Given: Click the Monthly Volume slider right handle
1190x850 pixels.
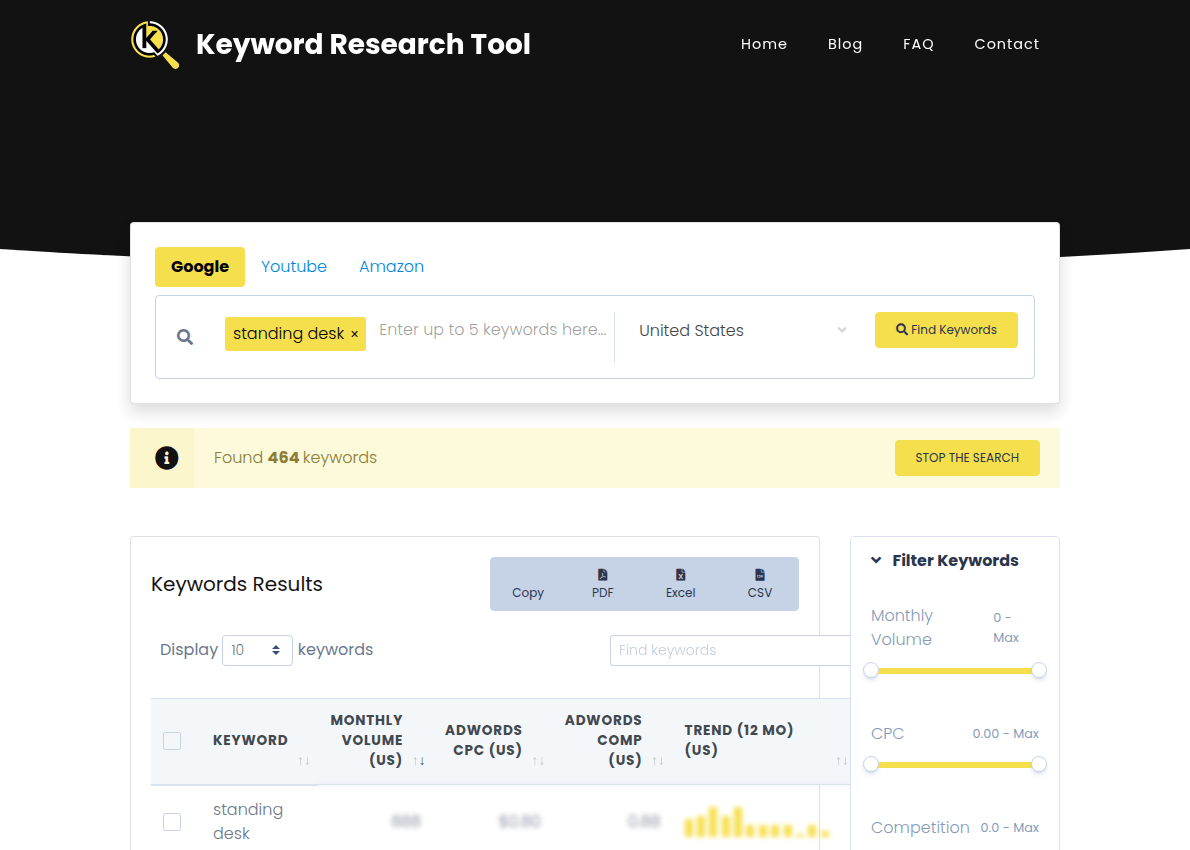Looking at the screenshot, I should pyautogui.click(x=1039, y=670).
